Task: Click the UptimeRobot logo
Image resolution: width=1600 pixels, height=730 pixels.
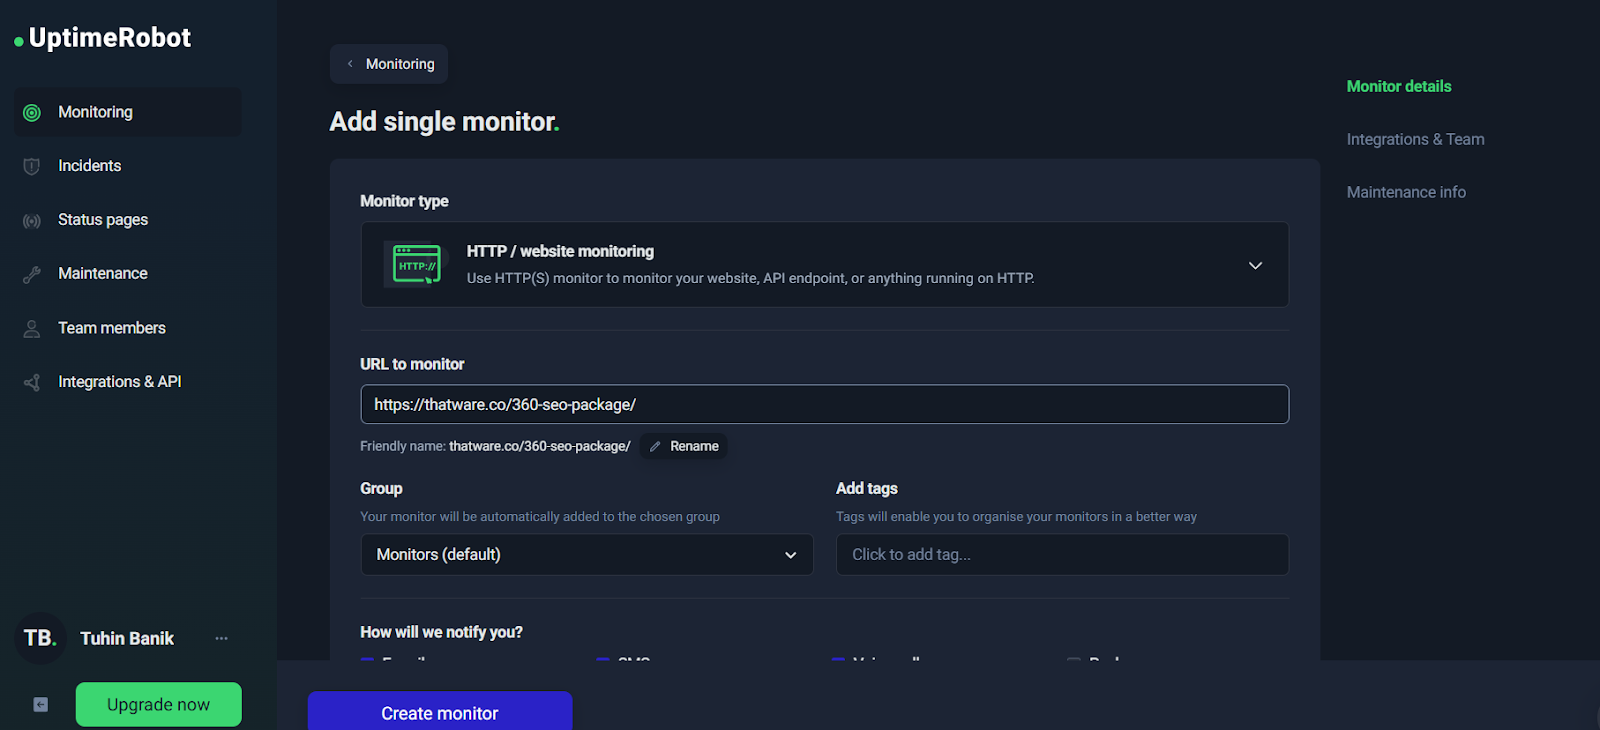Action: (x=103, y=38)
